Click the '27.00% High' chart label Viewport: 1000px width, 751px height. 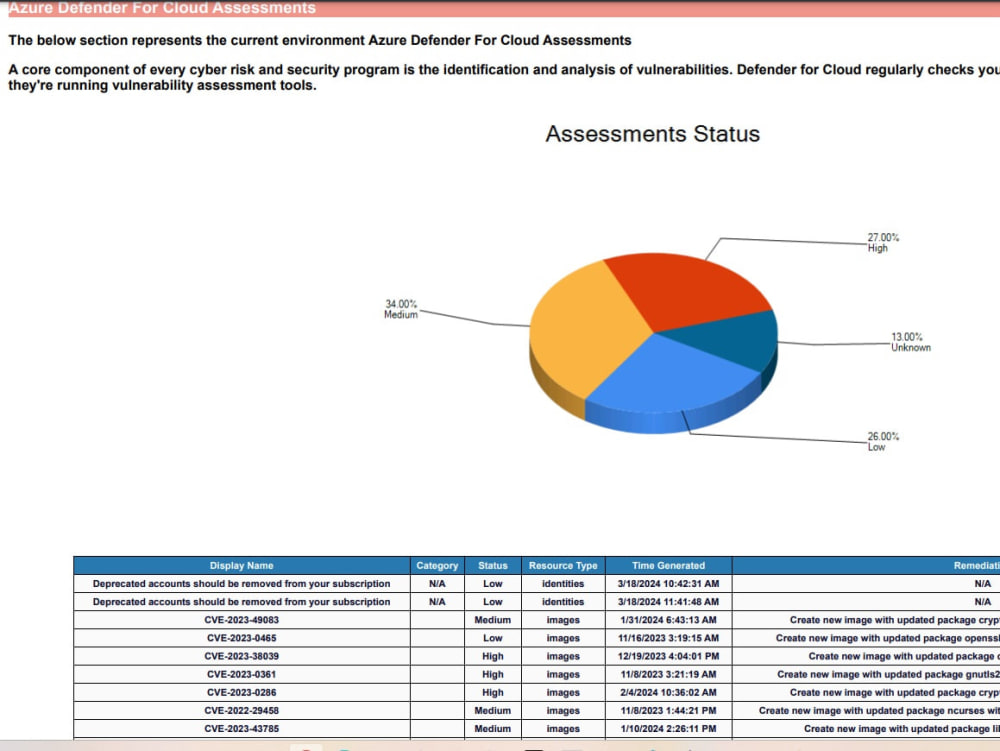coord(883,242)
